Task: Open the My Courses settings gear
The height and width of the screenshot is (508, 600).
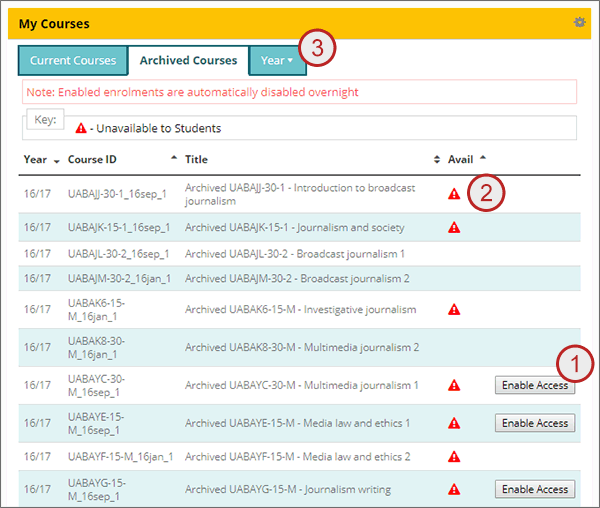Action: [x=579, y=22]
